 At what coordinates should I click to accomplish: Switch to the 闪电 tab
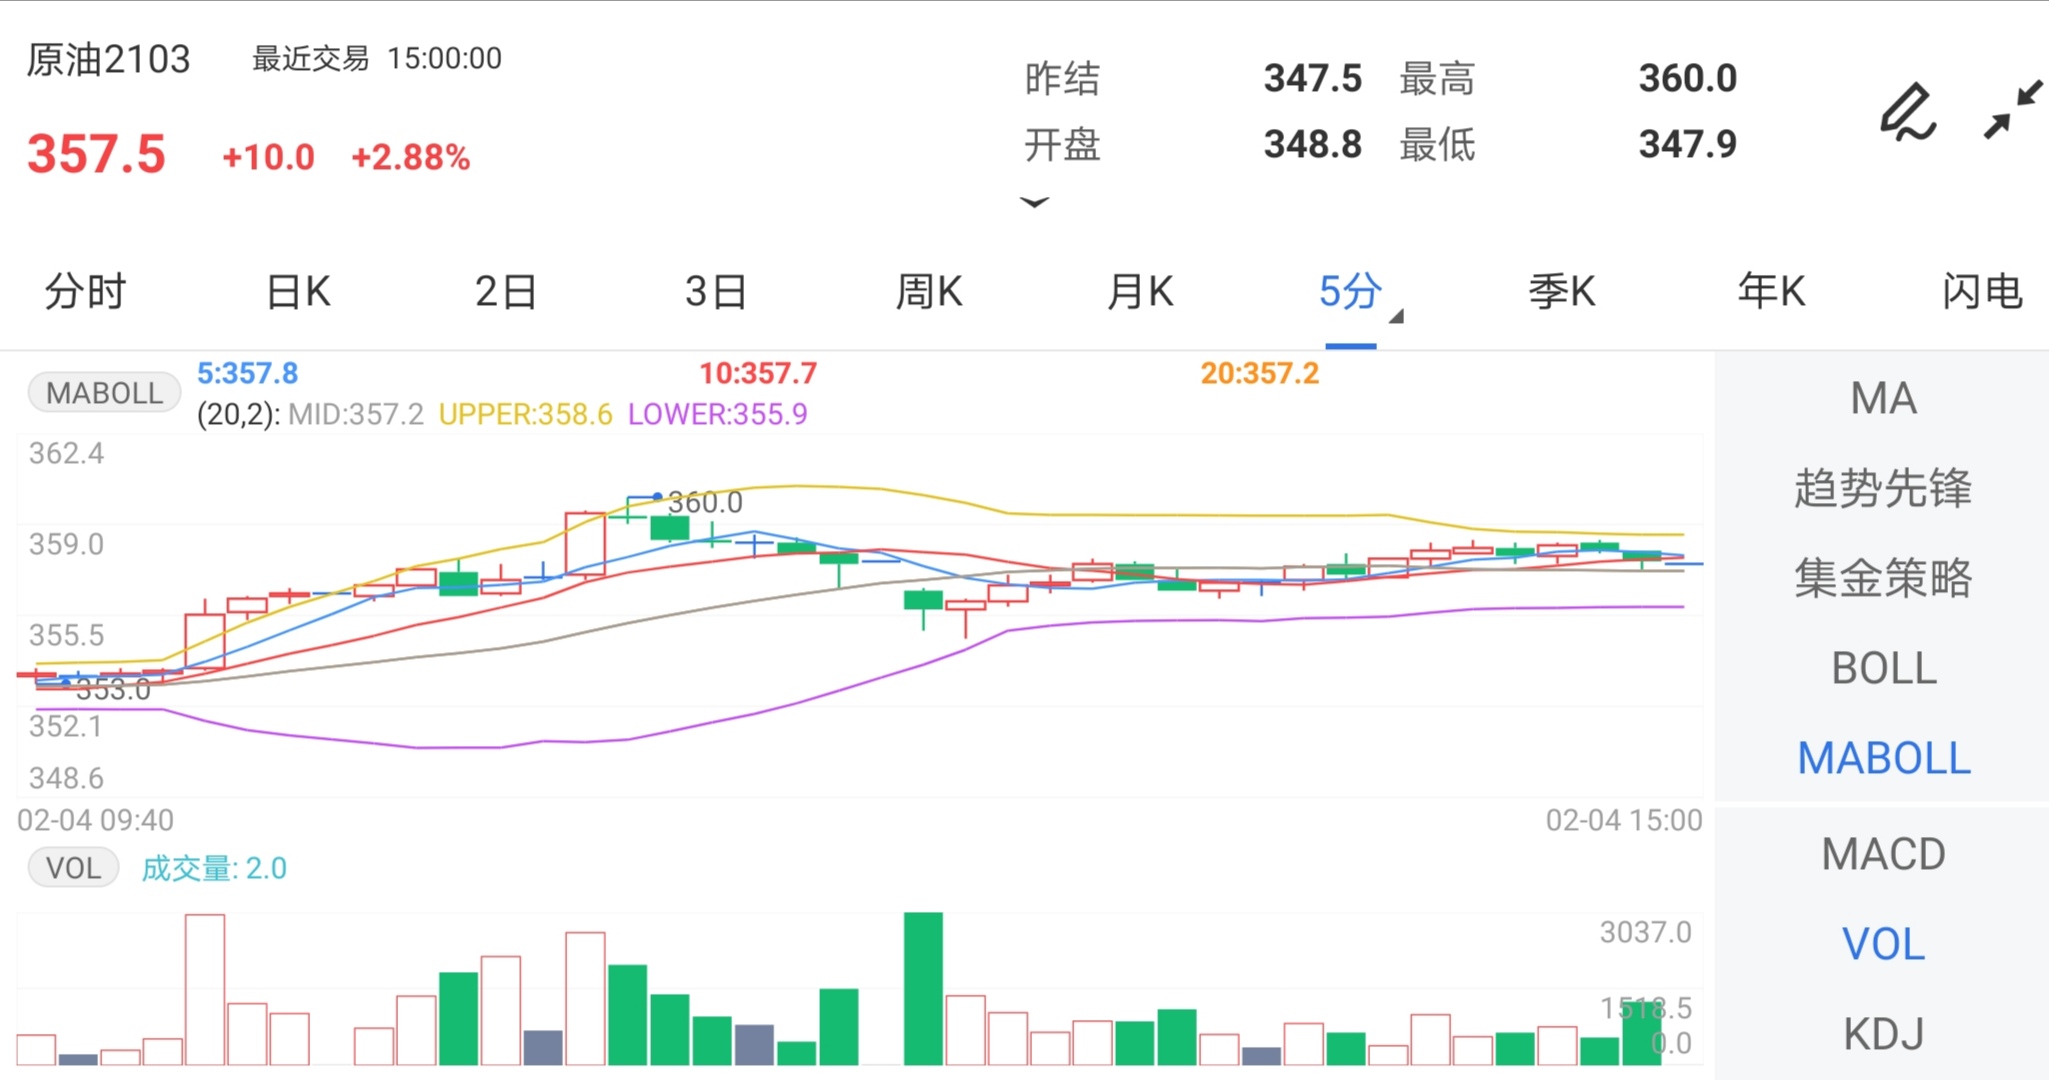click(1982, 292)
